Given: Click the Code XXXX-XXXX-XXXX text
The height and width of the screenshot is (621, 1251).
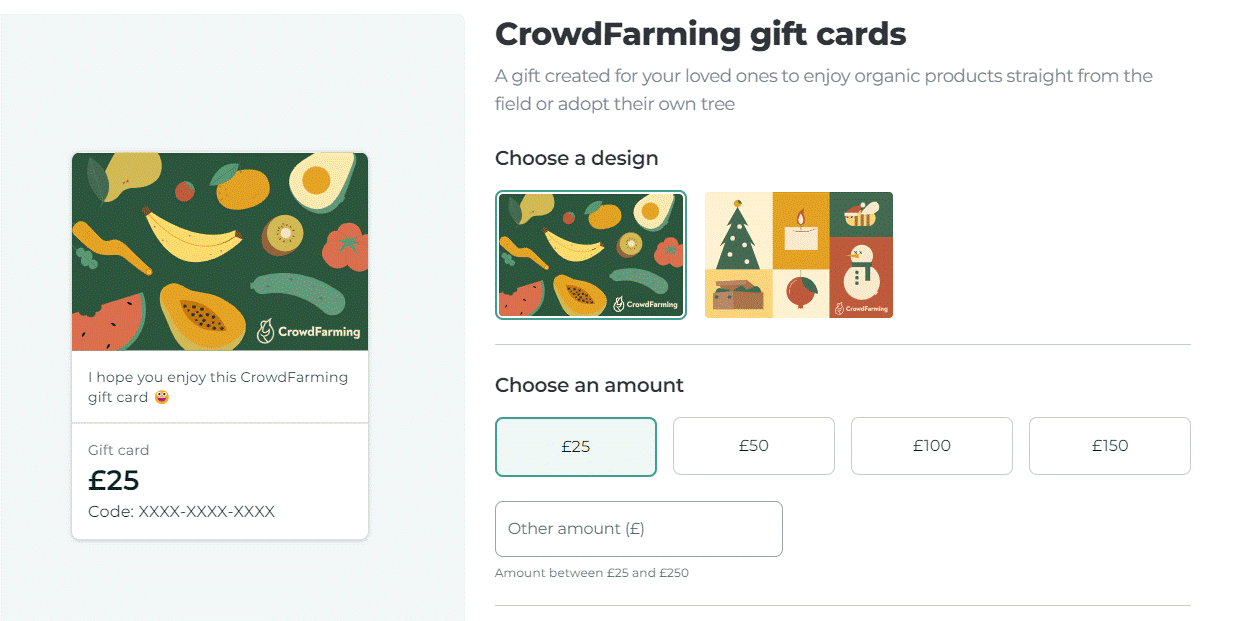Looking at the screenshot, I should click(181, 512).
